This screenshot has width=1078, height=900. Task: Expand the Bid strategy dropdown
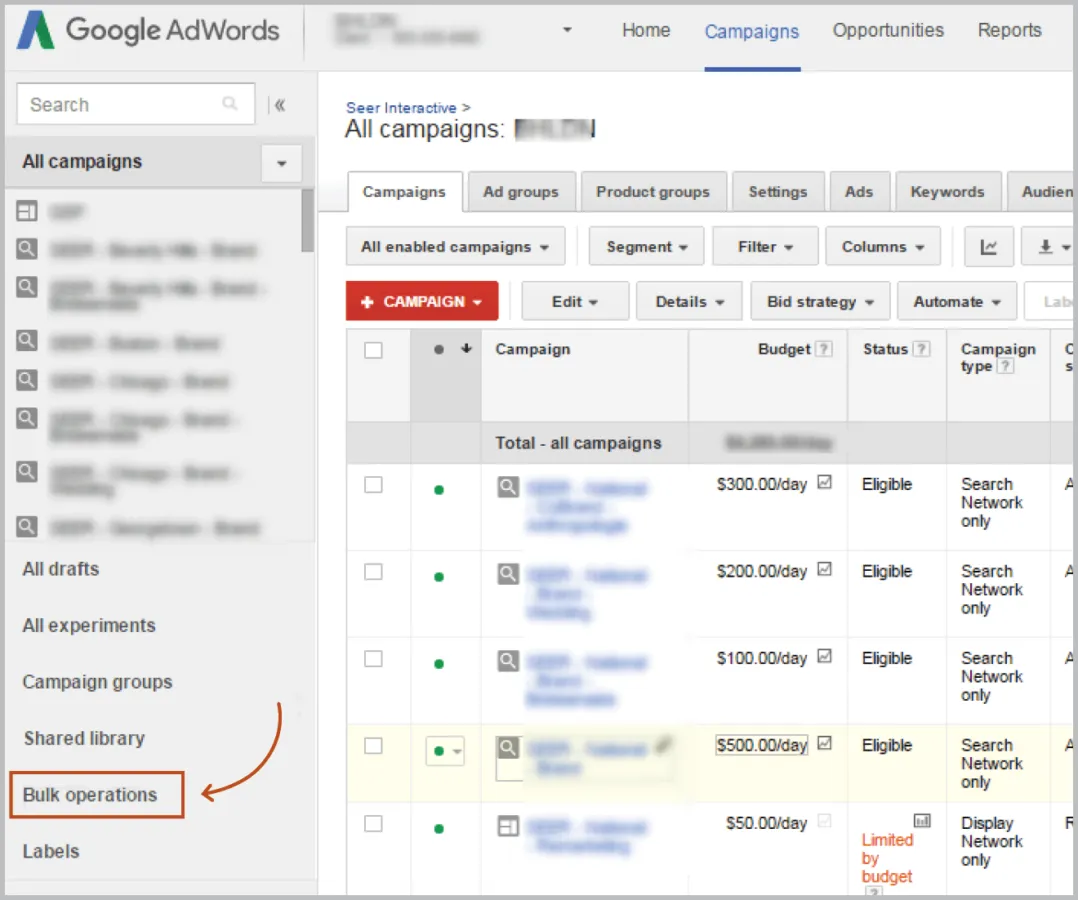click(x=820, y=301)
